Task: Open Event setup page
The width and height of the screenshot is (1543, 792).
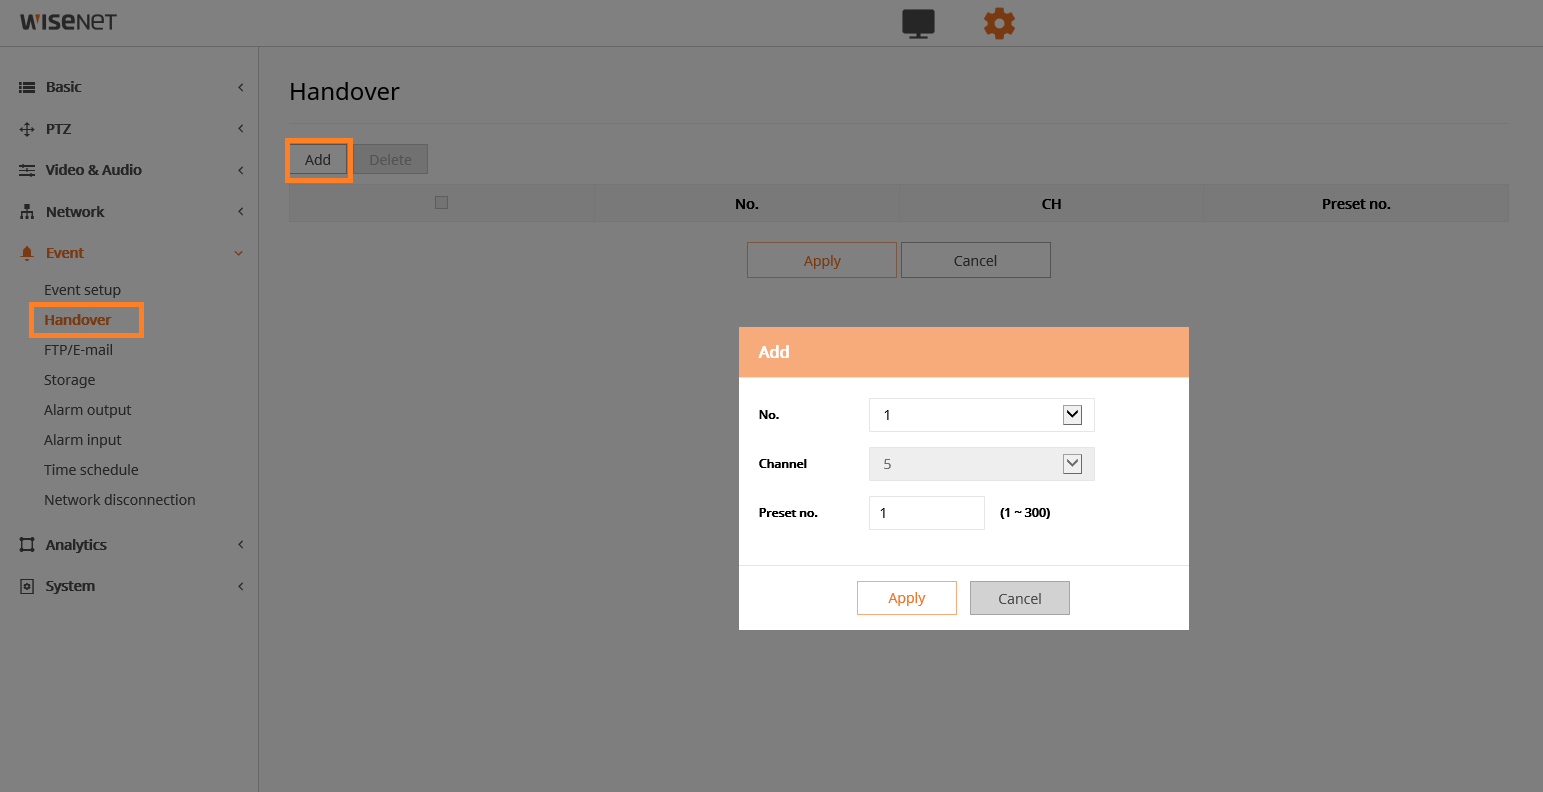Action: click(x=82, y=290)
